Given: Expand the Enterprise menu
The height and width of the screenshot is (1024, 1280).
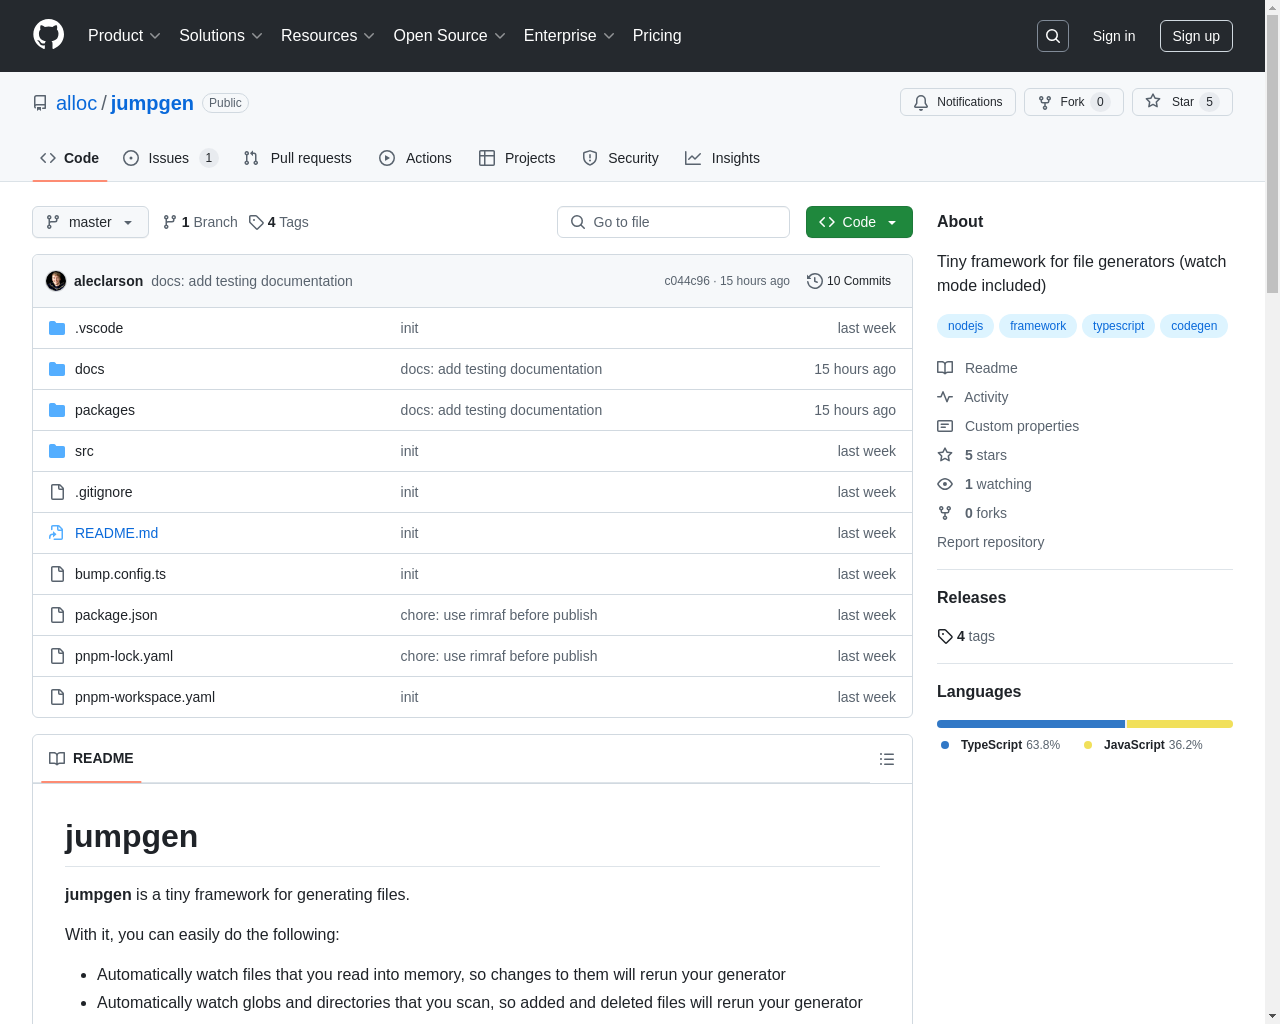Looking at the screenshot, I should tap(569, 36).
